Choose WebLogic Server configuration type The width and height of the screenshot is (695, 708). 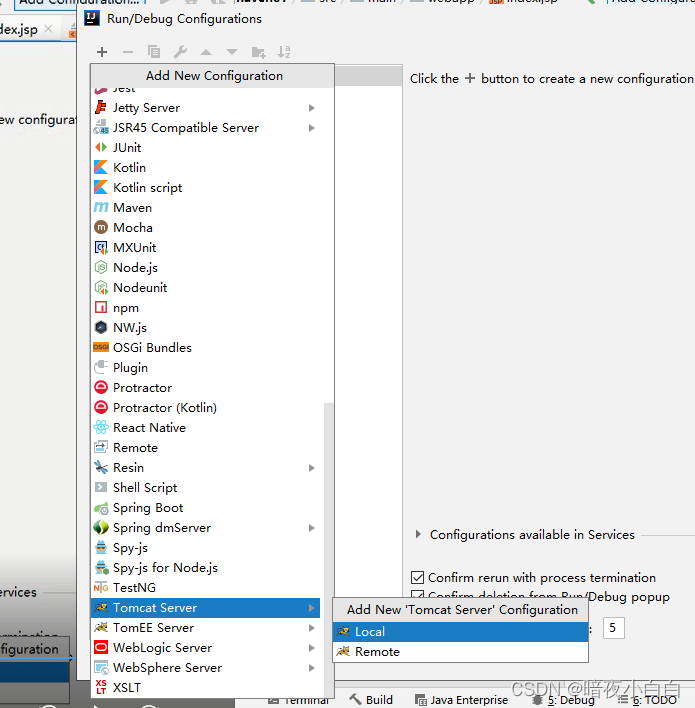(205, 647)
